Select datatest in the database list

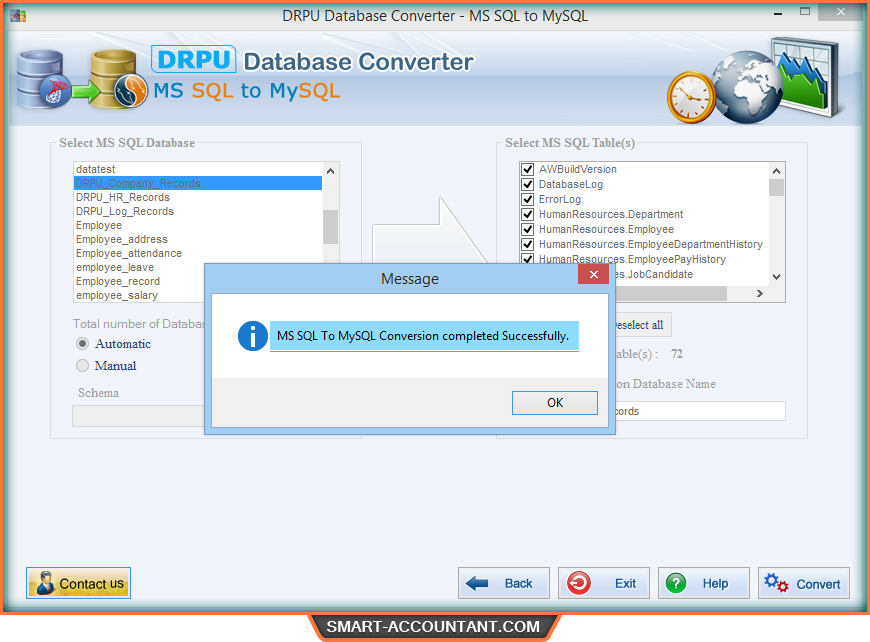[x=198, y=169]
